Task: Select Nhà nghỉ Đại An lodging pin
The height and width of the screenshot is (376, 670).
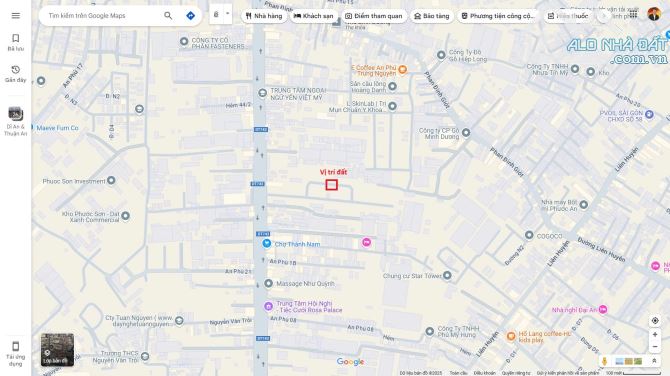Action: click(x=603, y=309)
